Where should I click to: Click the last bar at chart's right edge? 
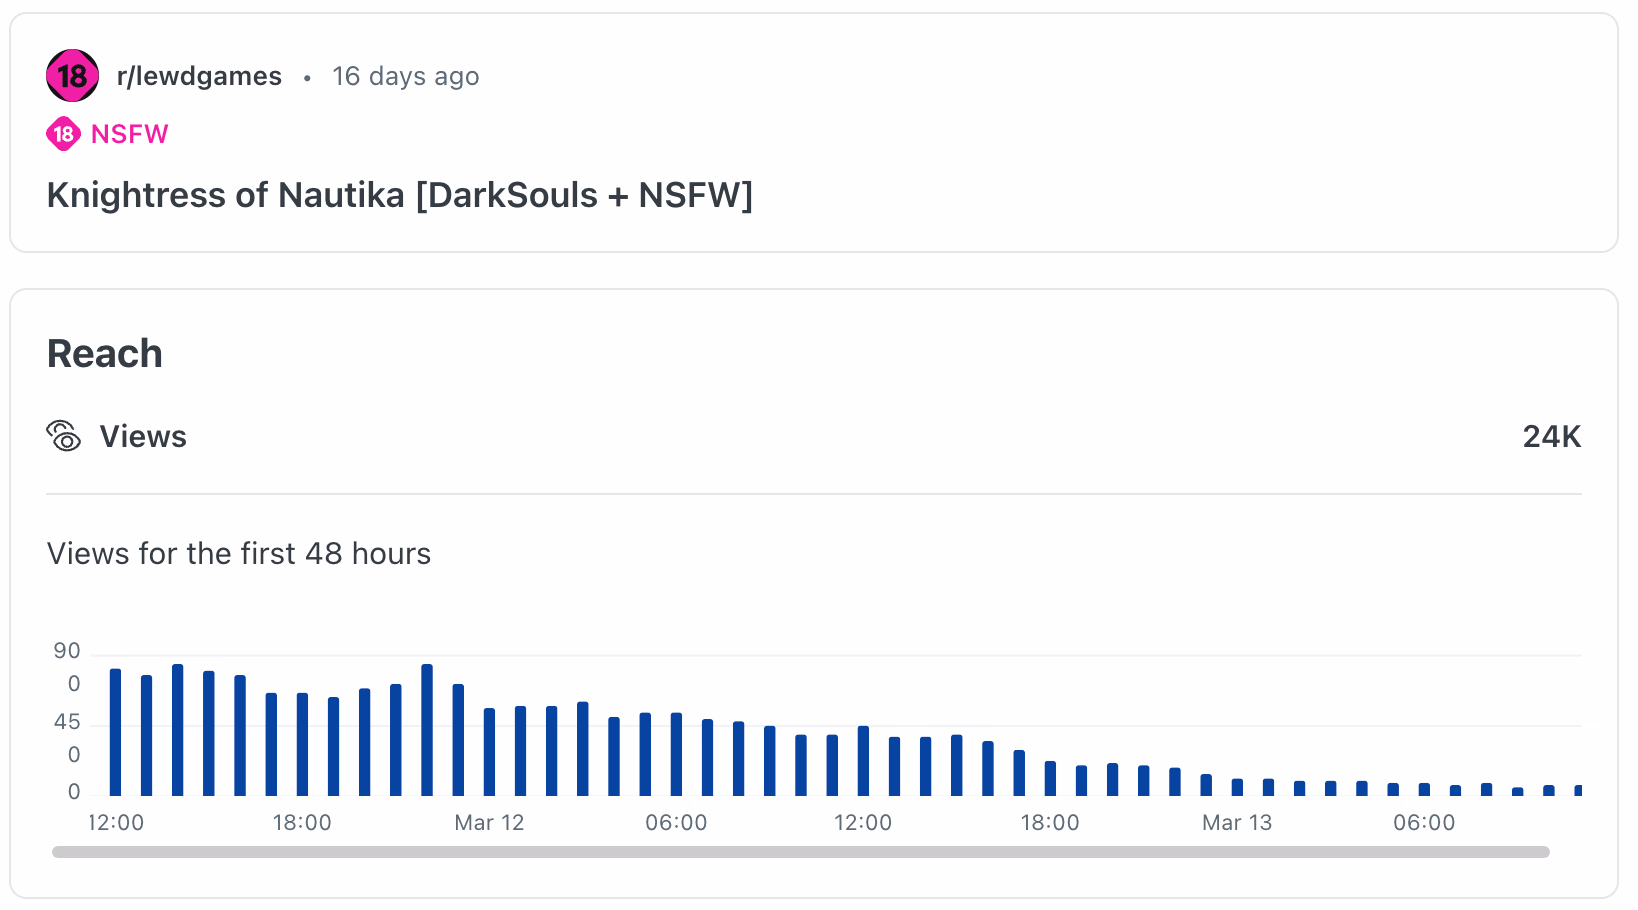[1578, 790]
